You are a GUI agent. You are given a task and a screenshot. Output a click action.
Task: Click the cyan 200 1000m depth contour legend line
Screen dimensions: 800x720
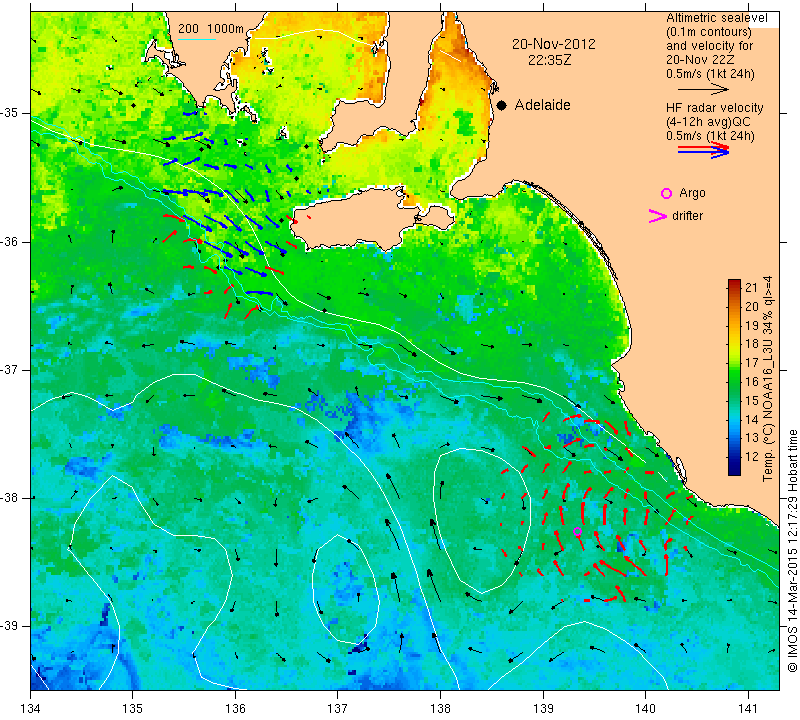197,39
